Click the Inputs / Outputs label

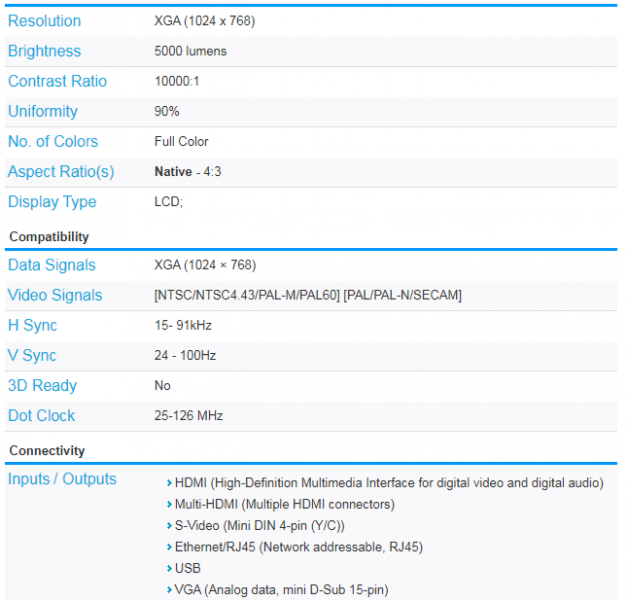[62, 479]
